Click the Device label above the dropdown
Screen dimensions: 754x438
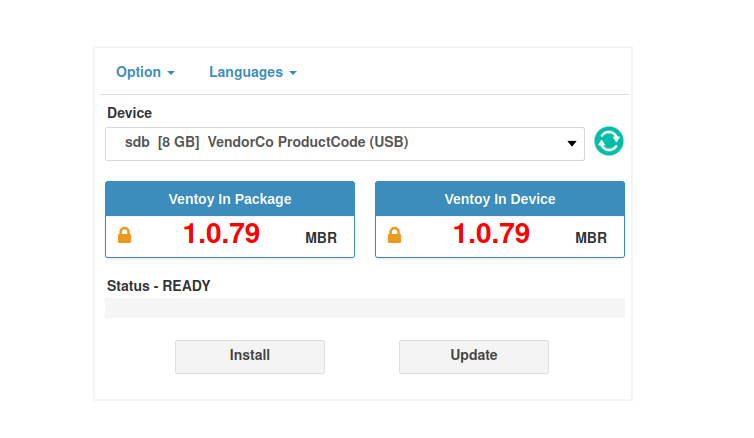(x=130, y=113)
